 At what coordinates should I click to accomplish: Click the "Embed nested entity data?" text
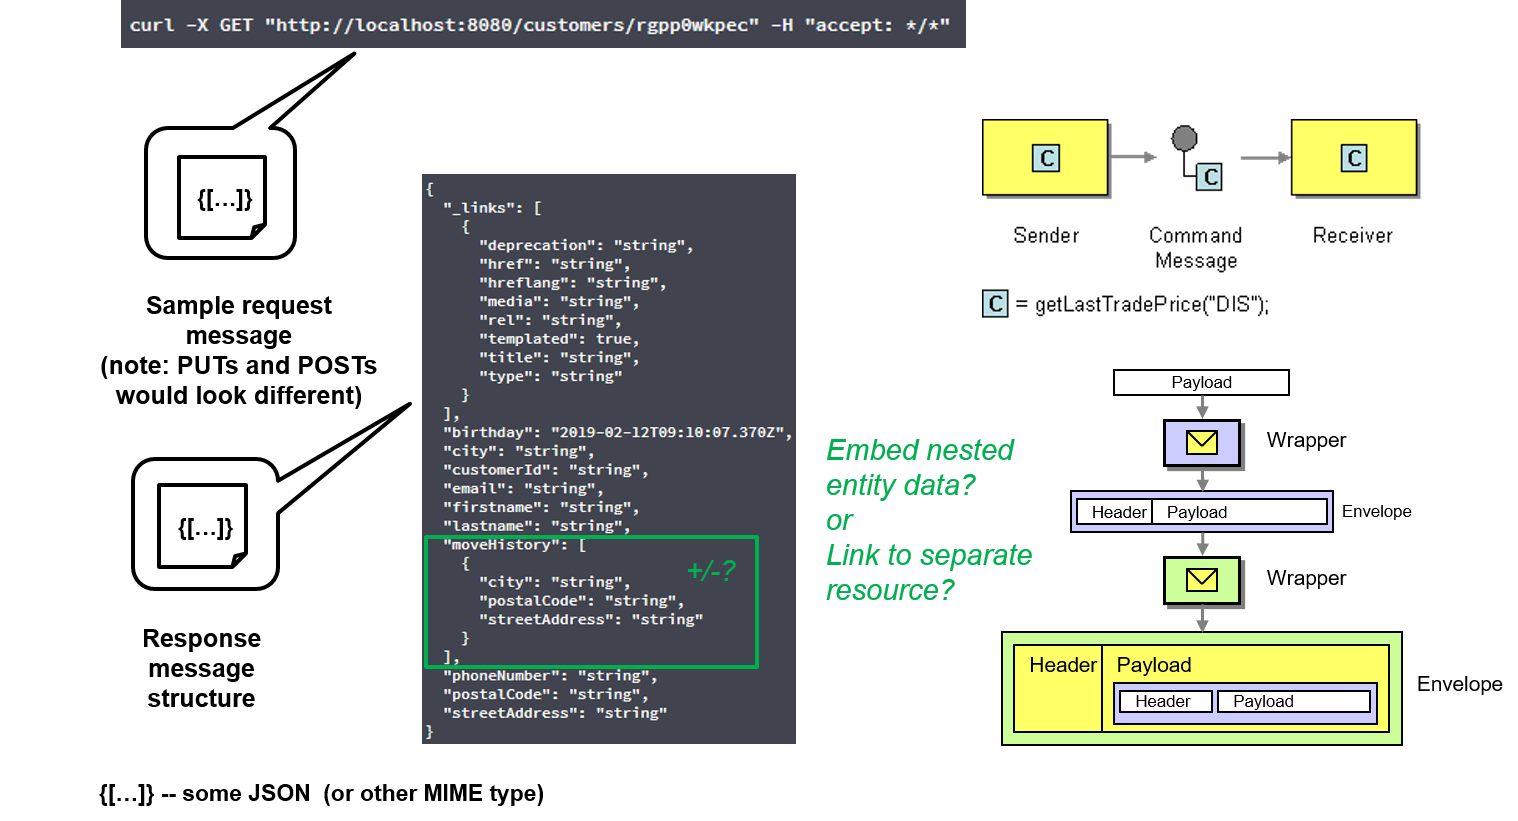(x=919, y=467)
